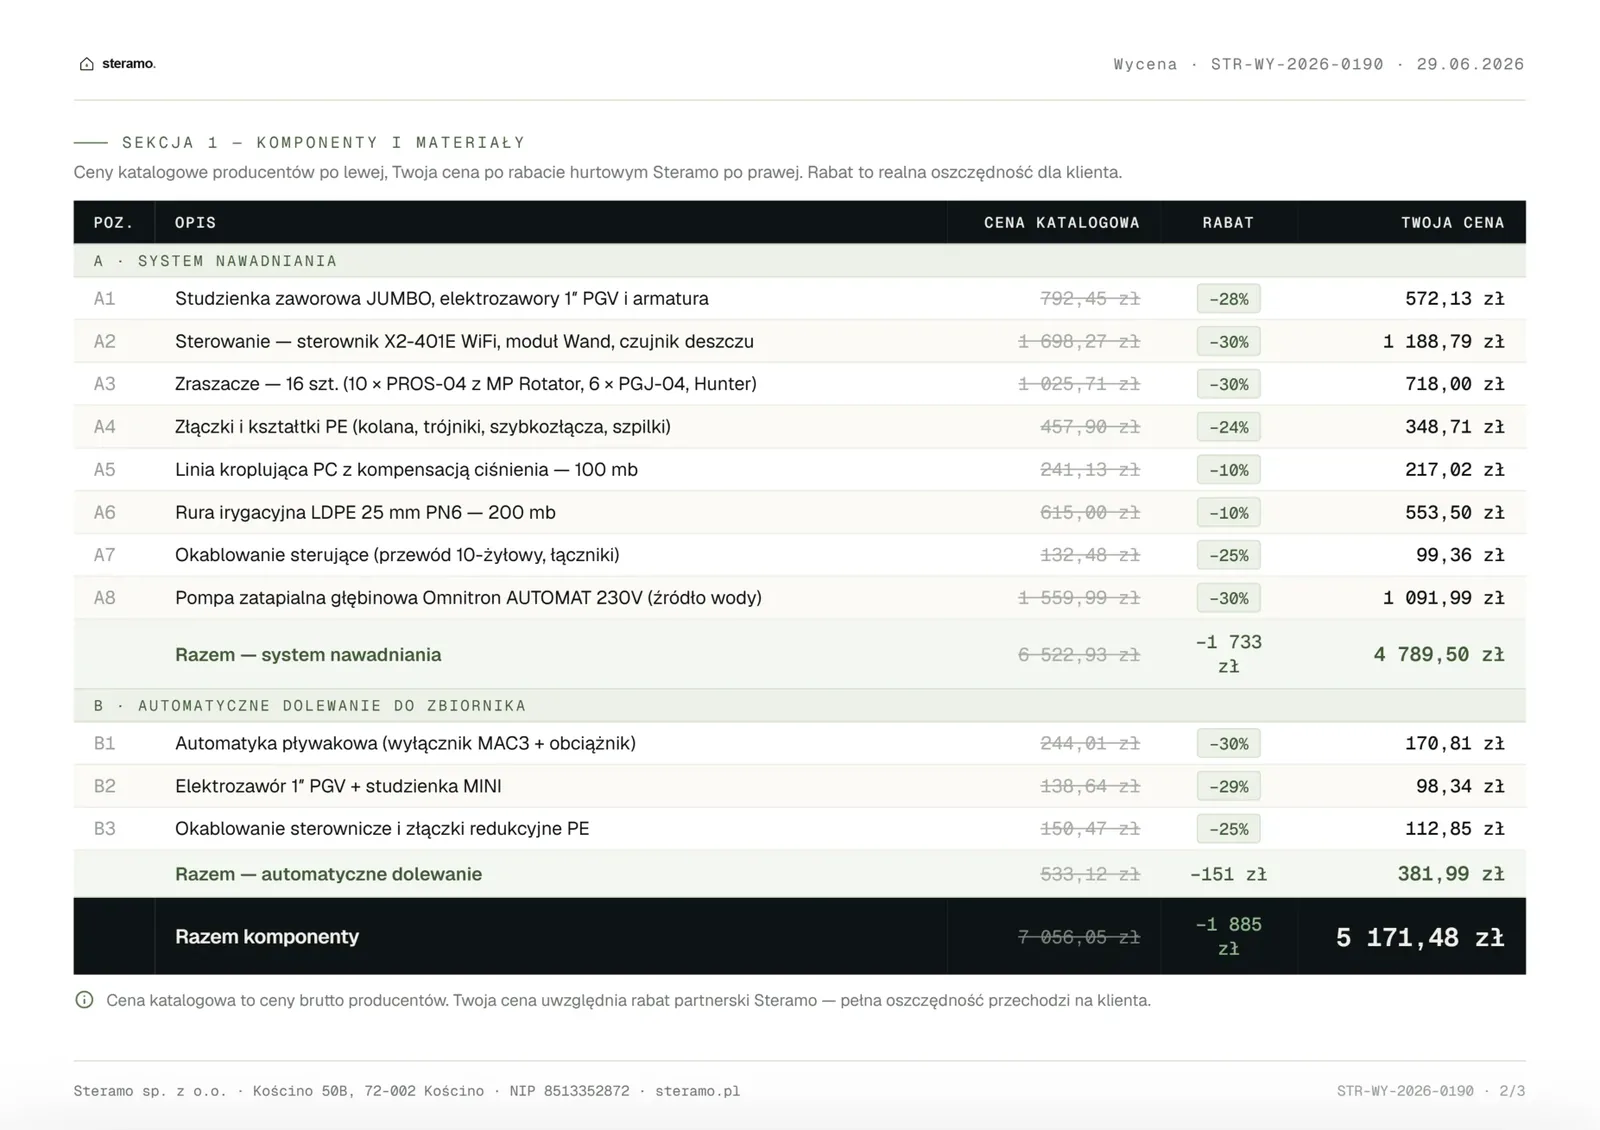Click the struck-through price 1 025,71 zł
Viewport: 1600px width, 1130px height.
[x=1079, y=384]
